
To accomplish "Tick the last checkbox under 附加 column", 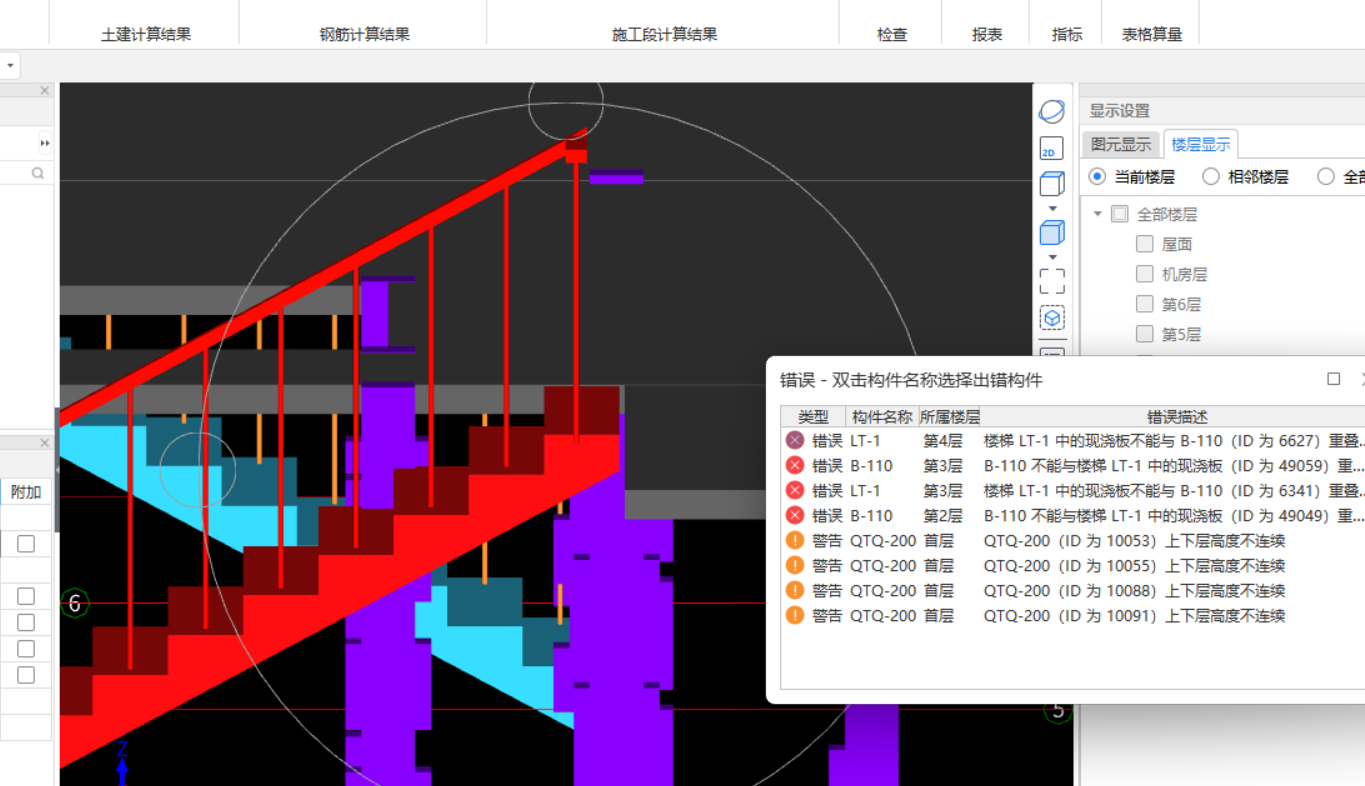I will 26,675.
